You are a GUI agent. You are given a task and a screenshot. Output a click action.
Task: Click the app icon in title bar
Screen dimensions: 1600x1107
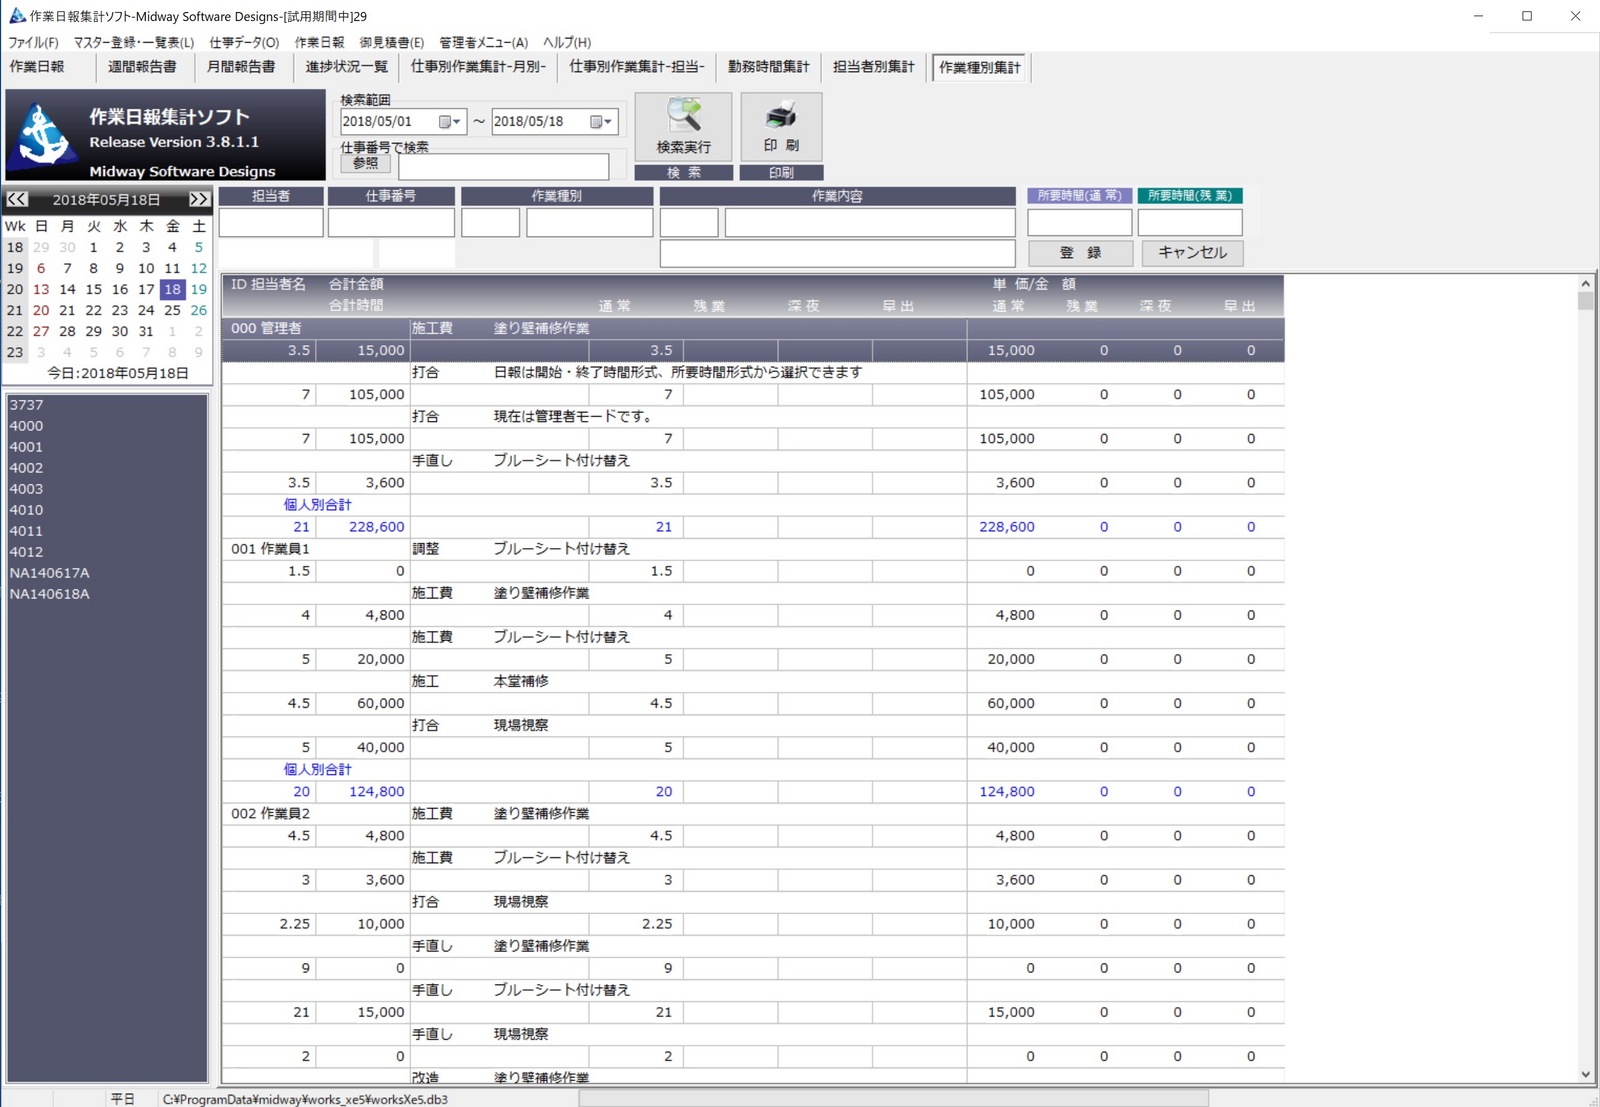16,15
